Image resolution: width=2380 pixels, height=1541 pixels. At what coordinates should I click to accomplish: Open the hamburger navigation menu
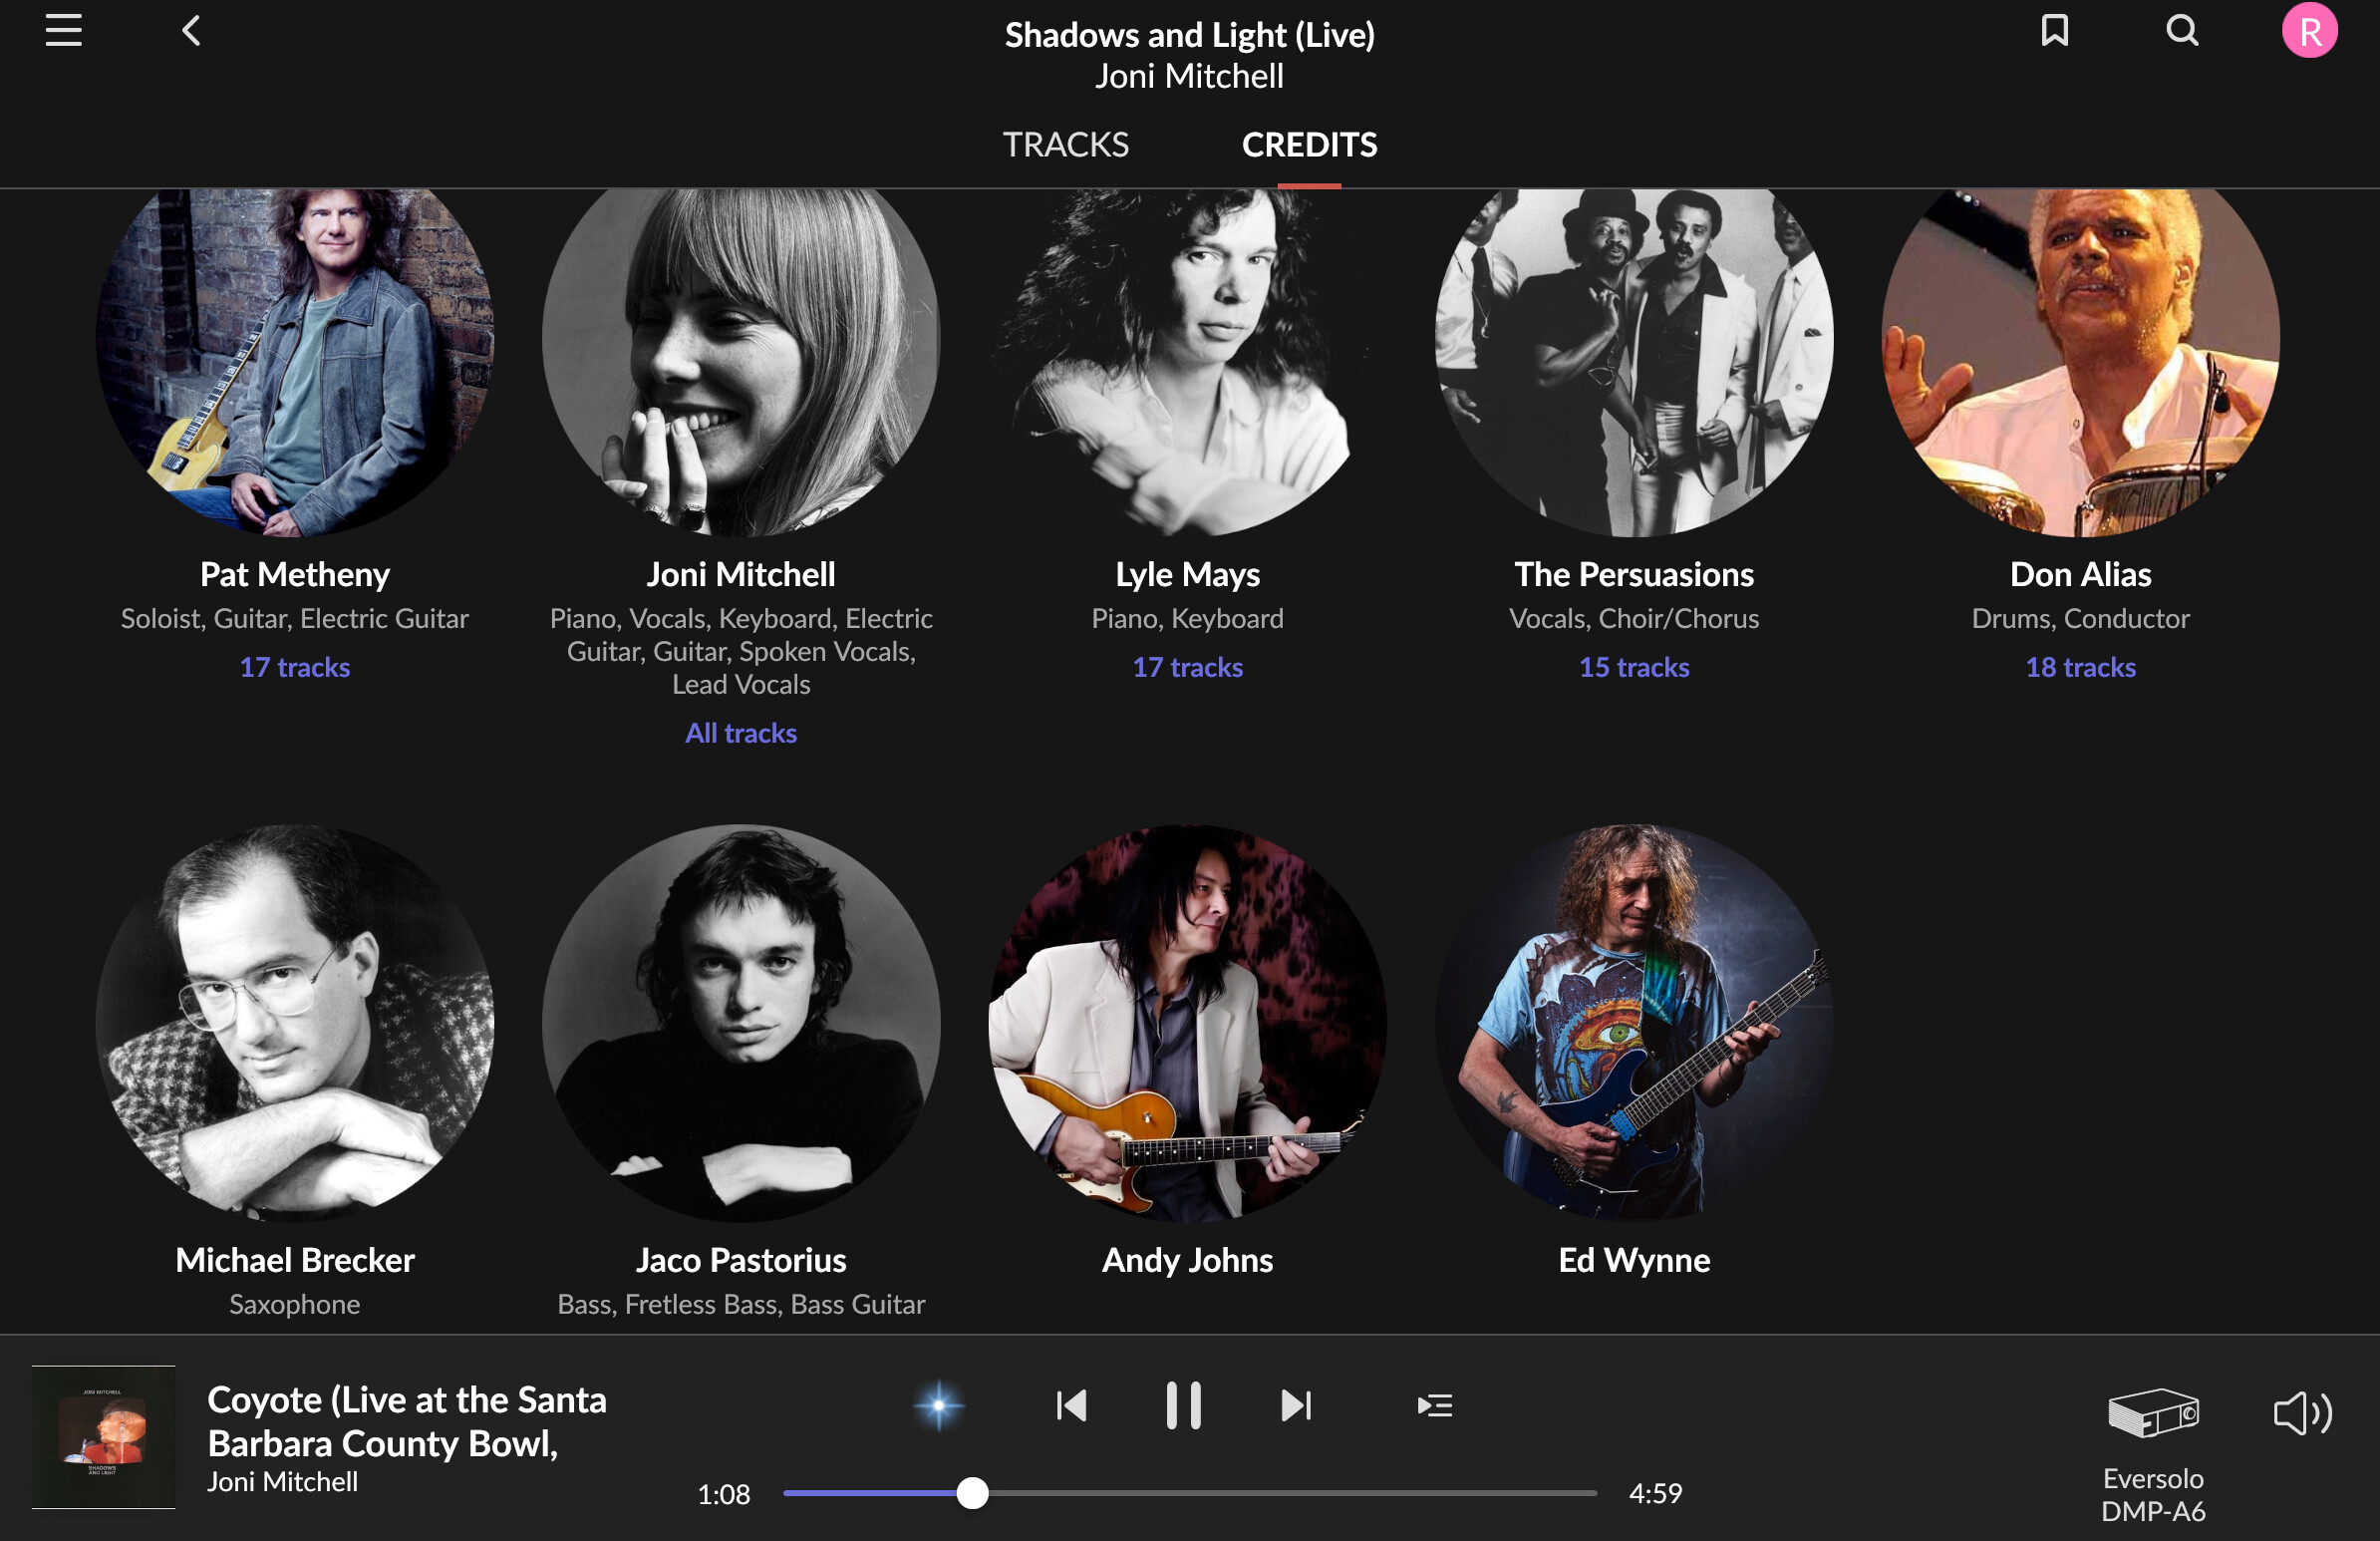point(63,30)
